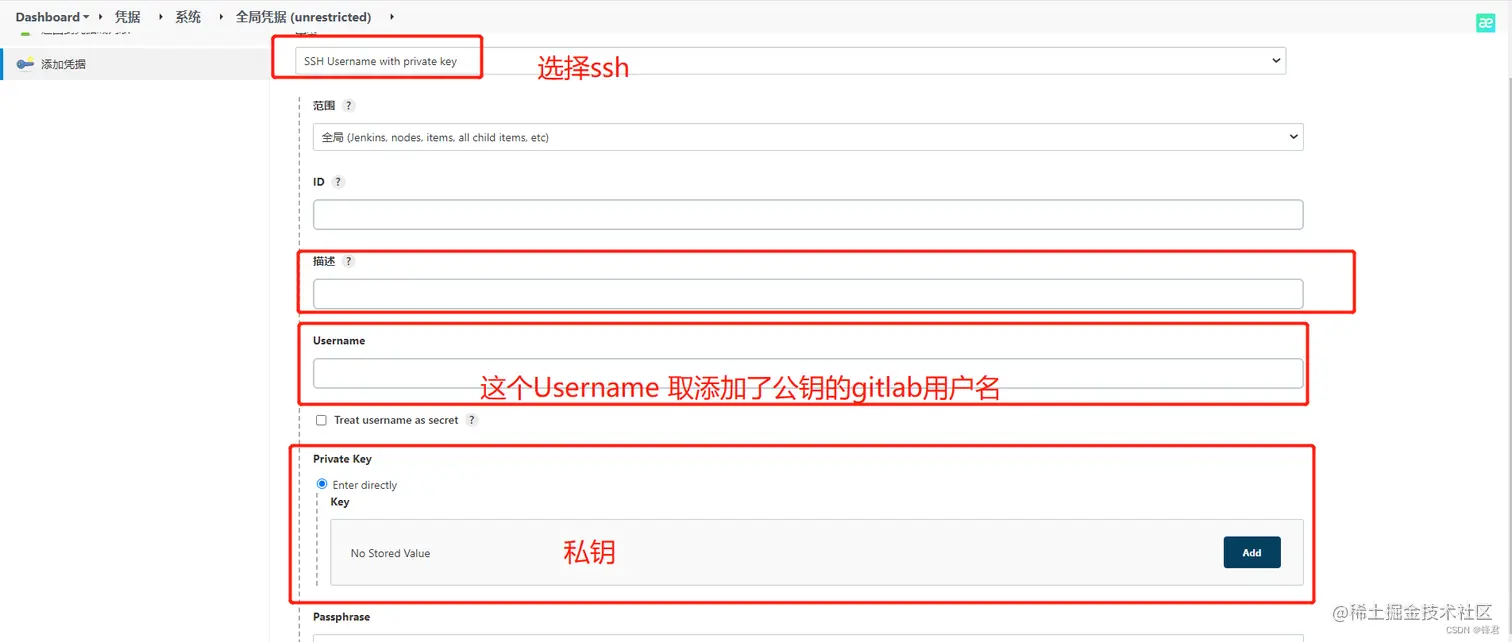Open the 系统 breadcrumb link
Image resolution: width=1512 pixels, height=642 pixels.
pyautogui.click(x=188, y=17)
